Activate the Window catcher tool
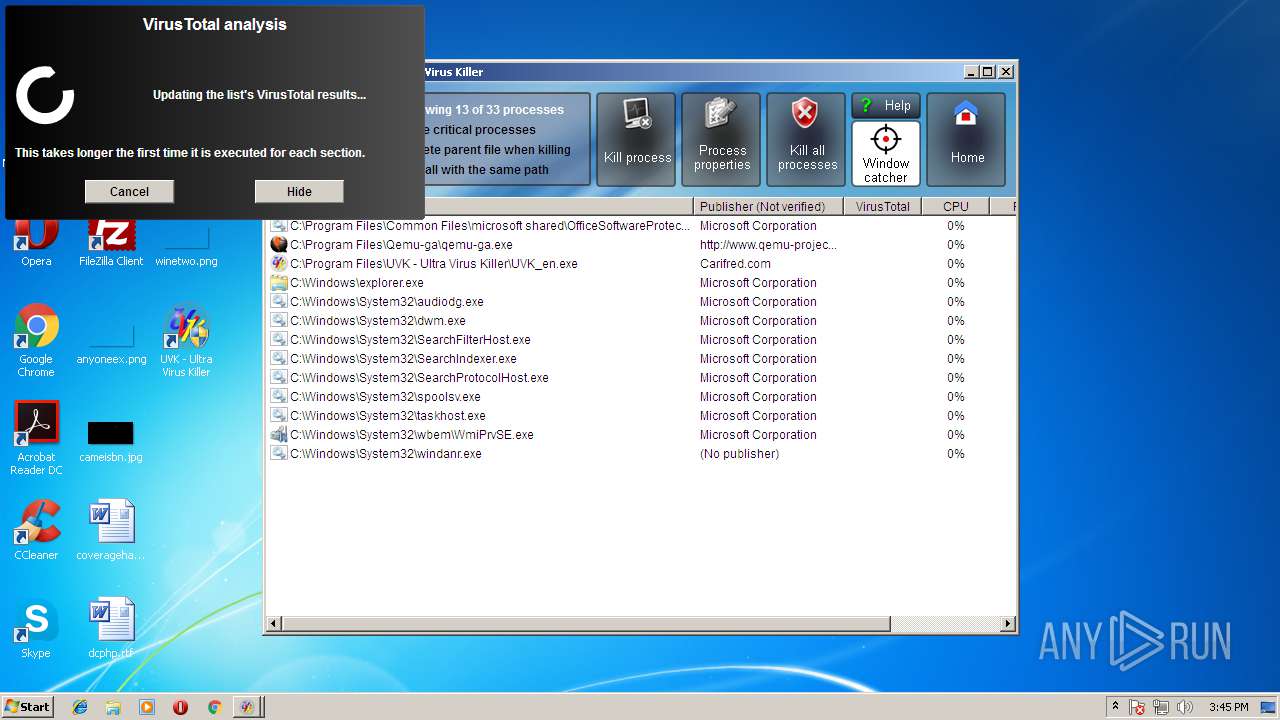Image resolution: width=1280 pixels, height=720 pixels. (886, 153)
